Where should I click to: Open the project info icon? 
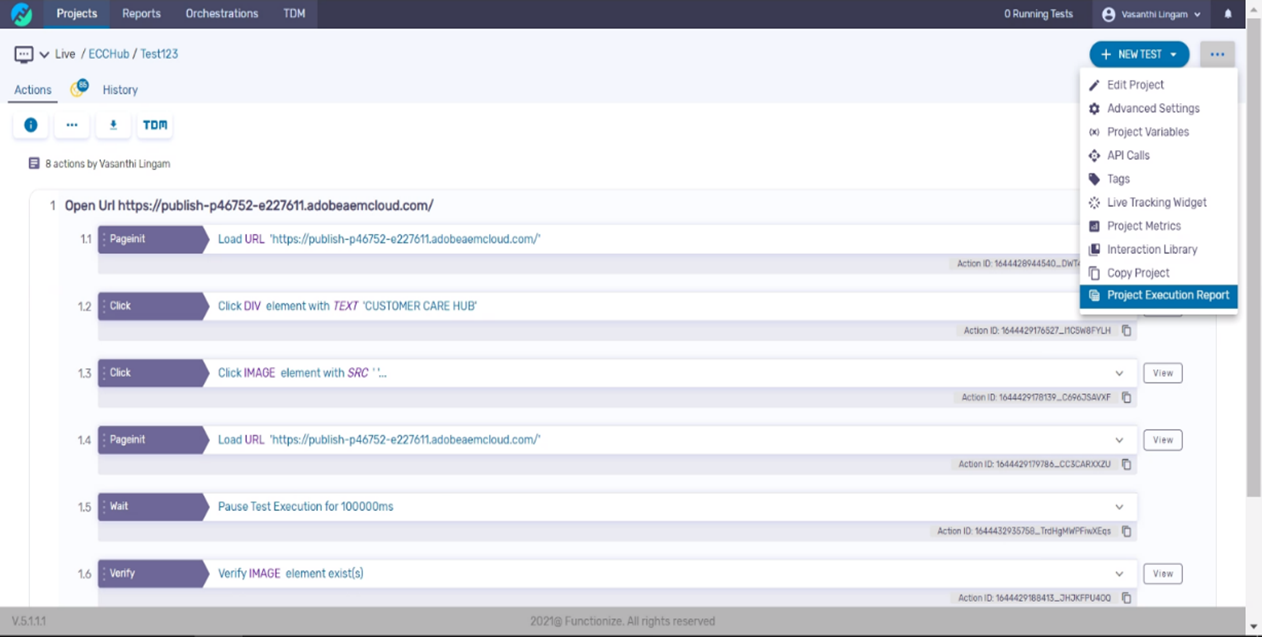[31, 125]
